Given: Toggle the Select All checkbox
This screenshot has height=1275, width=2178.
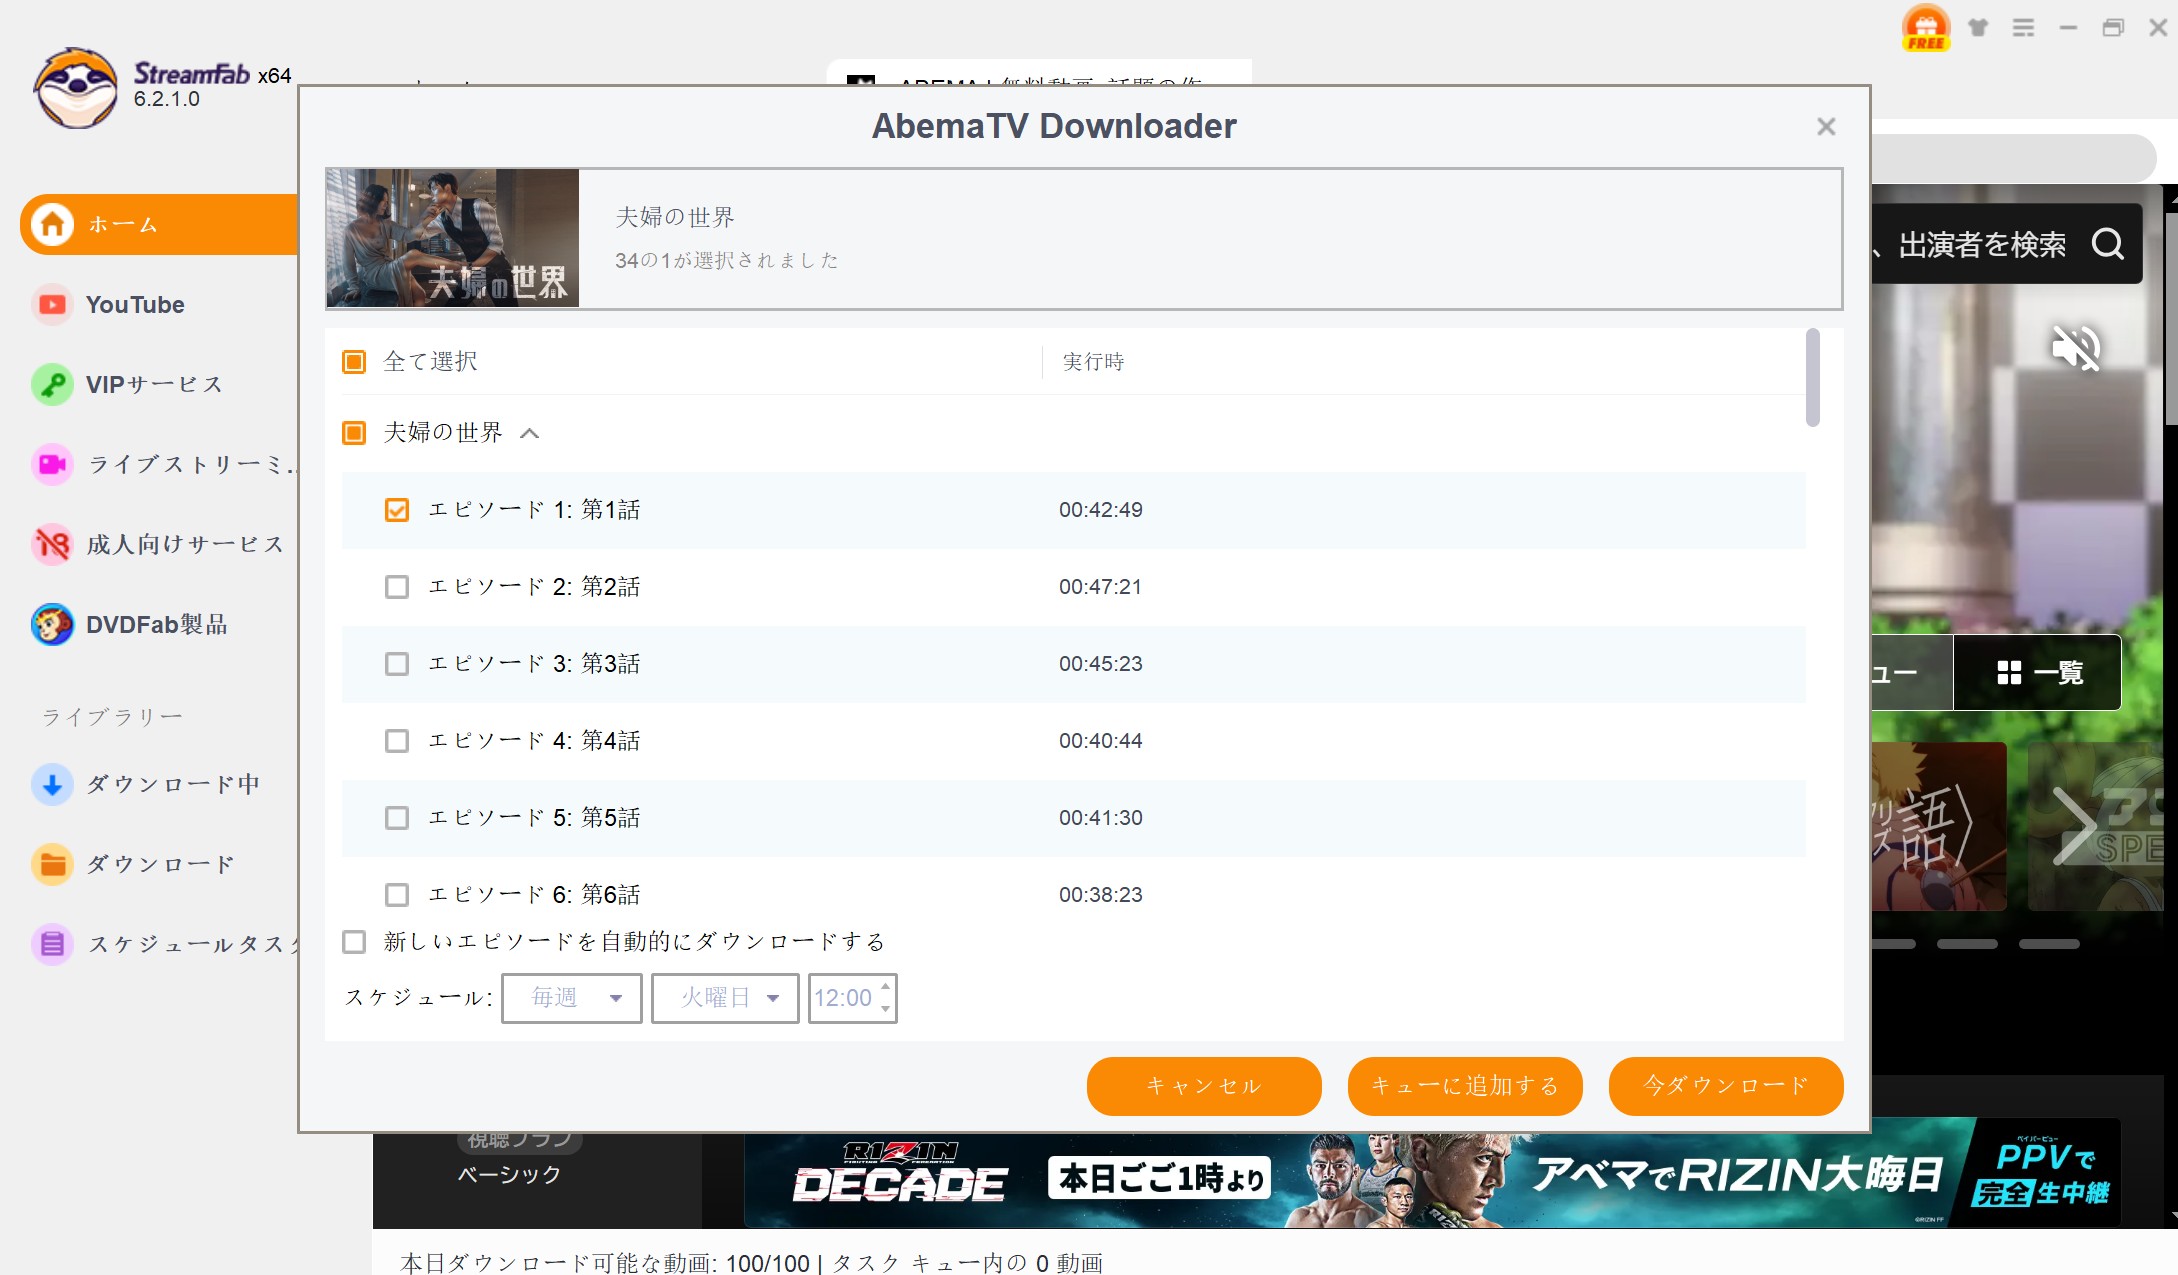Looking at the screenshot, I should pos(354,361).
